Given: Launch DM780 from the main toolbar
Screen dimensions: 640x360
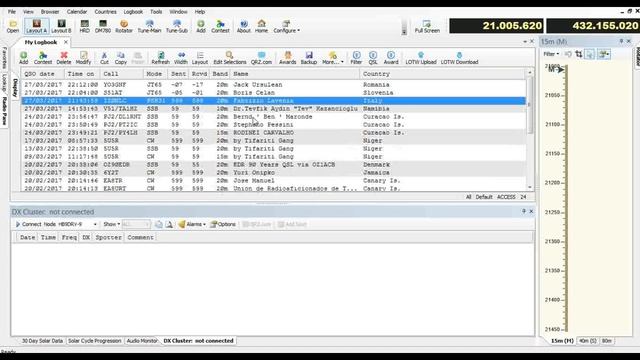Looking at the screenshot, I should (102, 27).
